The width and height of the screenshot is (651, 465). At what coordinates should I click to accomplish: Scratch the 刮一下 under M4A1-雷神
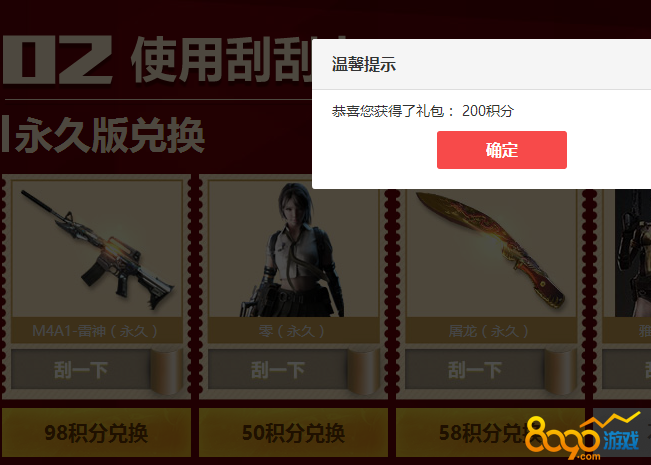coord(81,370)
